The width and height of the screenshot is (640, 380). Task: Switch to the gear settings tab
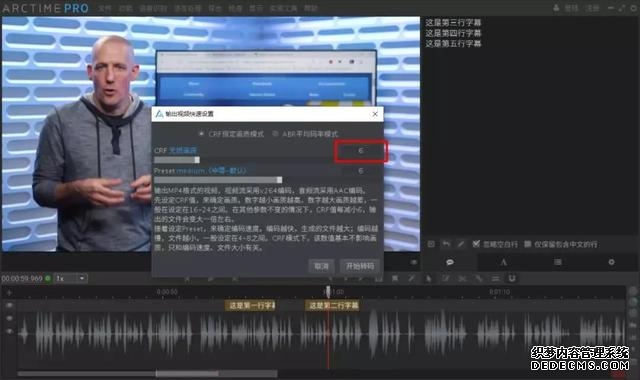611,262
